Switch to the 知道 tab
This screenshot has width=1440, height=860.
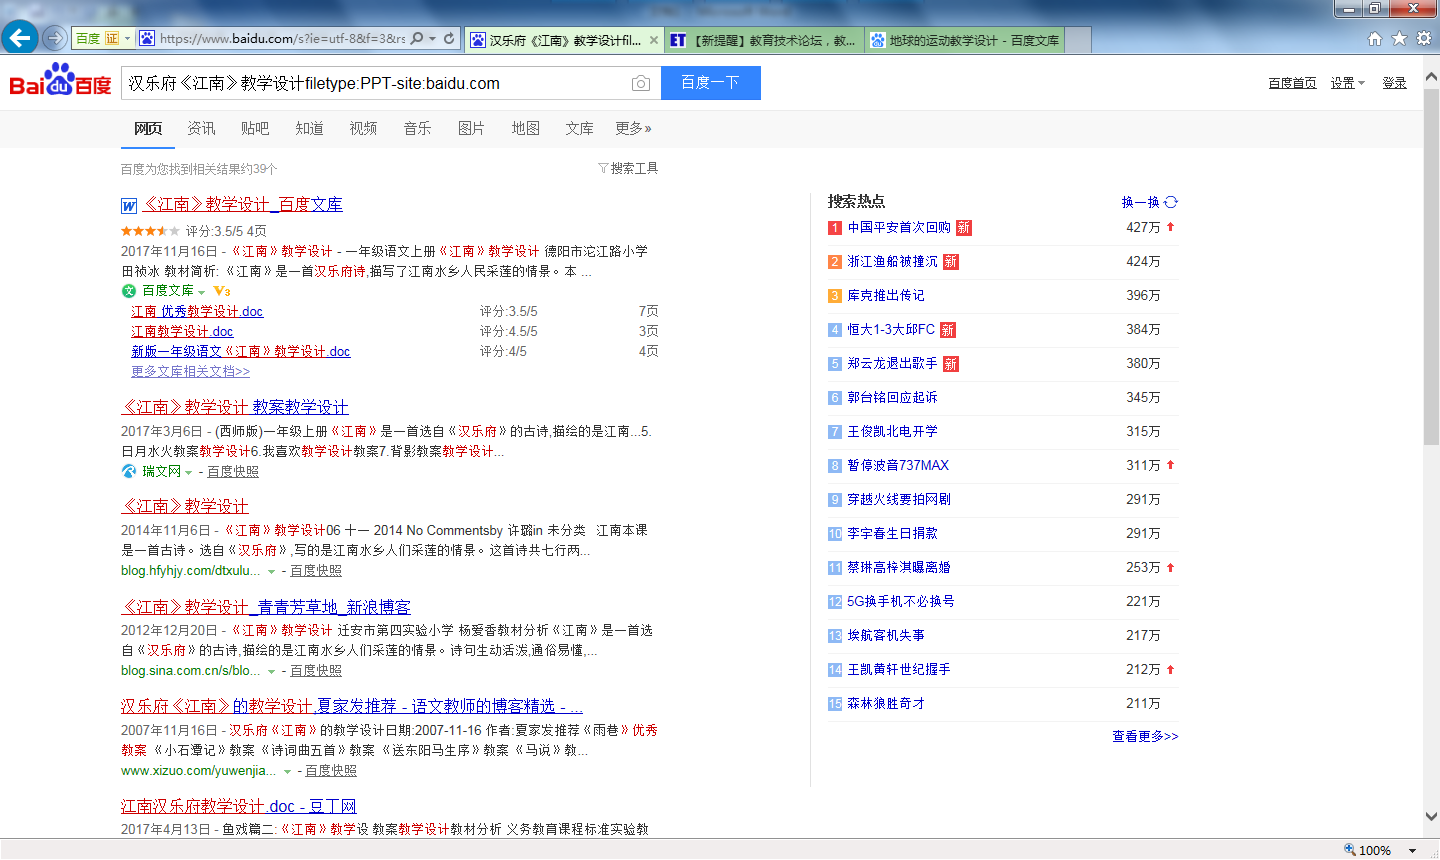coord(309,128)
